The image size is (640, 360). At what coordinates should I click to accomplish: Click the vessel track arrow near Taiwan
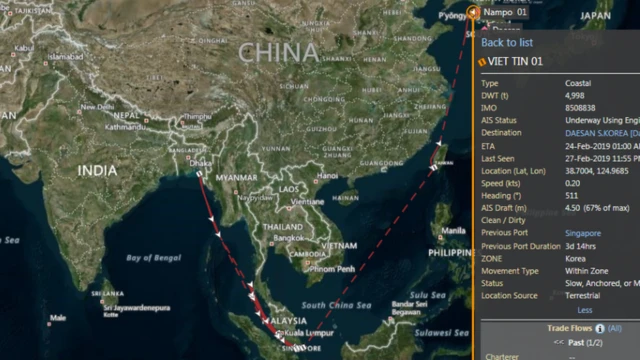coord(439,143)
